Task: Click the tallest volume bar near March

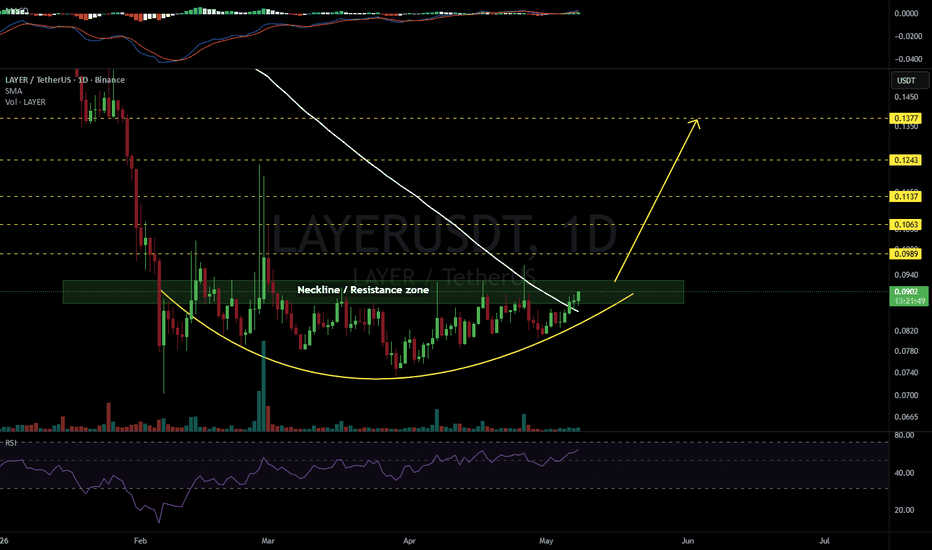Action: point(263,386)
